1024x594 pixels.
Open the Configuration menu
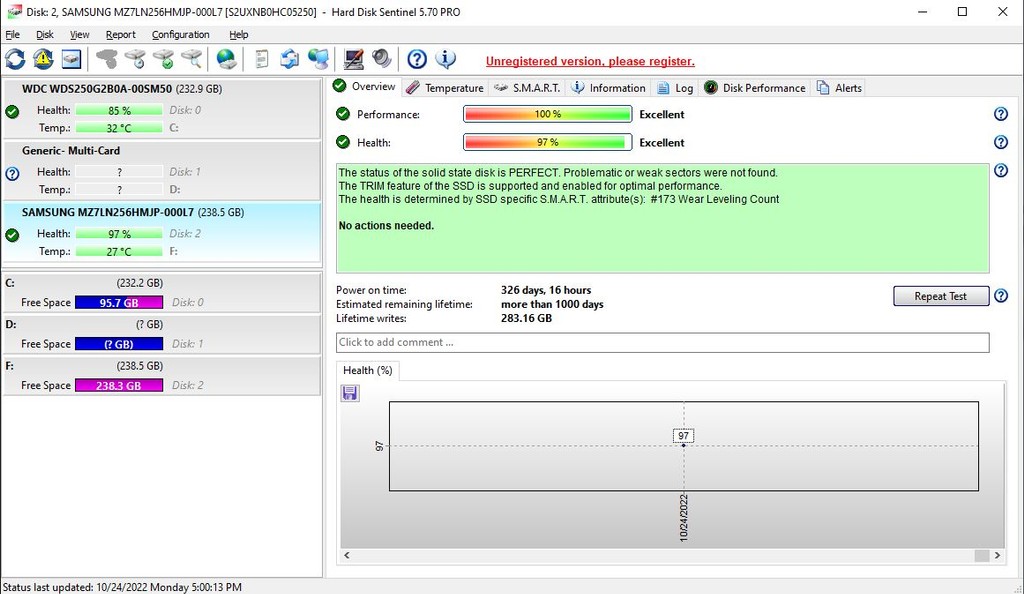(x=181, y=35)
